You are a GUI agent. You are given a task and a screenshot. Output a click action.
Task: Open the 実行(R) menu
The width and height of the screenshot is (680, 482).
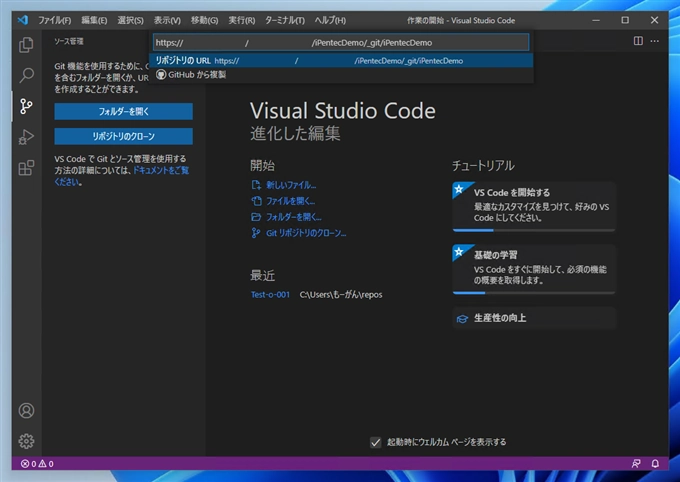click(x=242, y=20)
